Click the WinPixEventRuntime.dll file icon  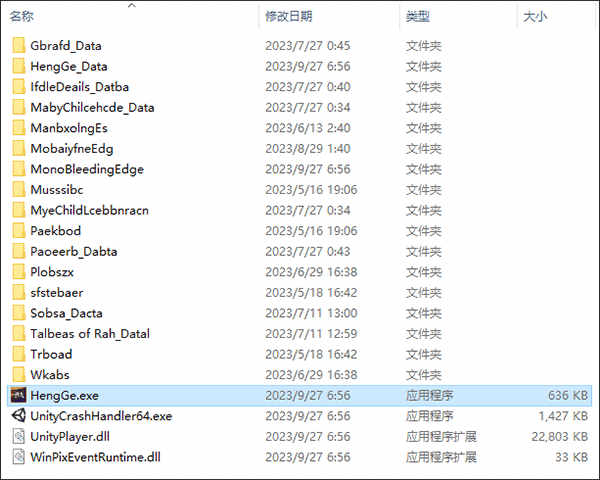click(18, 457)
